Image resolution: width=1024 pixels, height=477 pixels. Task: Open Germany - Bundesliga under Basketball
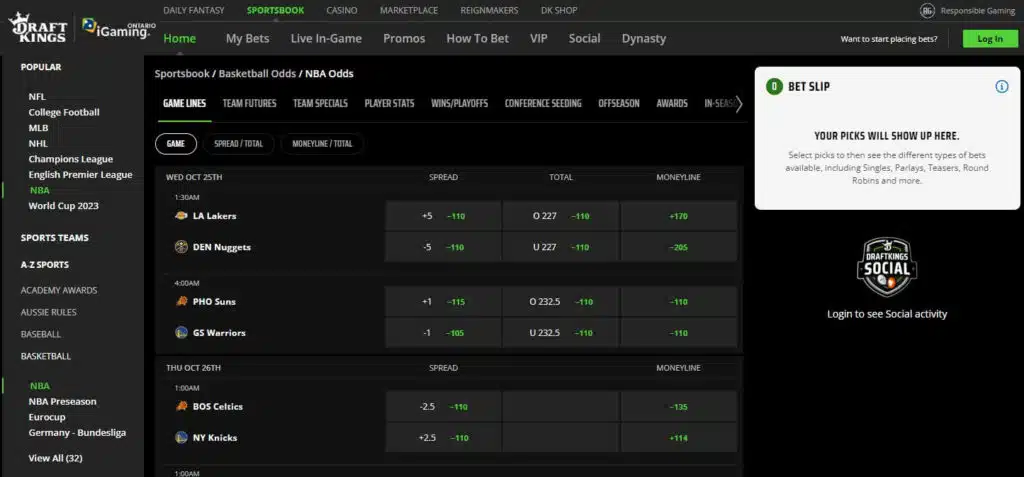77,433
